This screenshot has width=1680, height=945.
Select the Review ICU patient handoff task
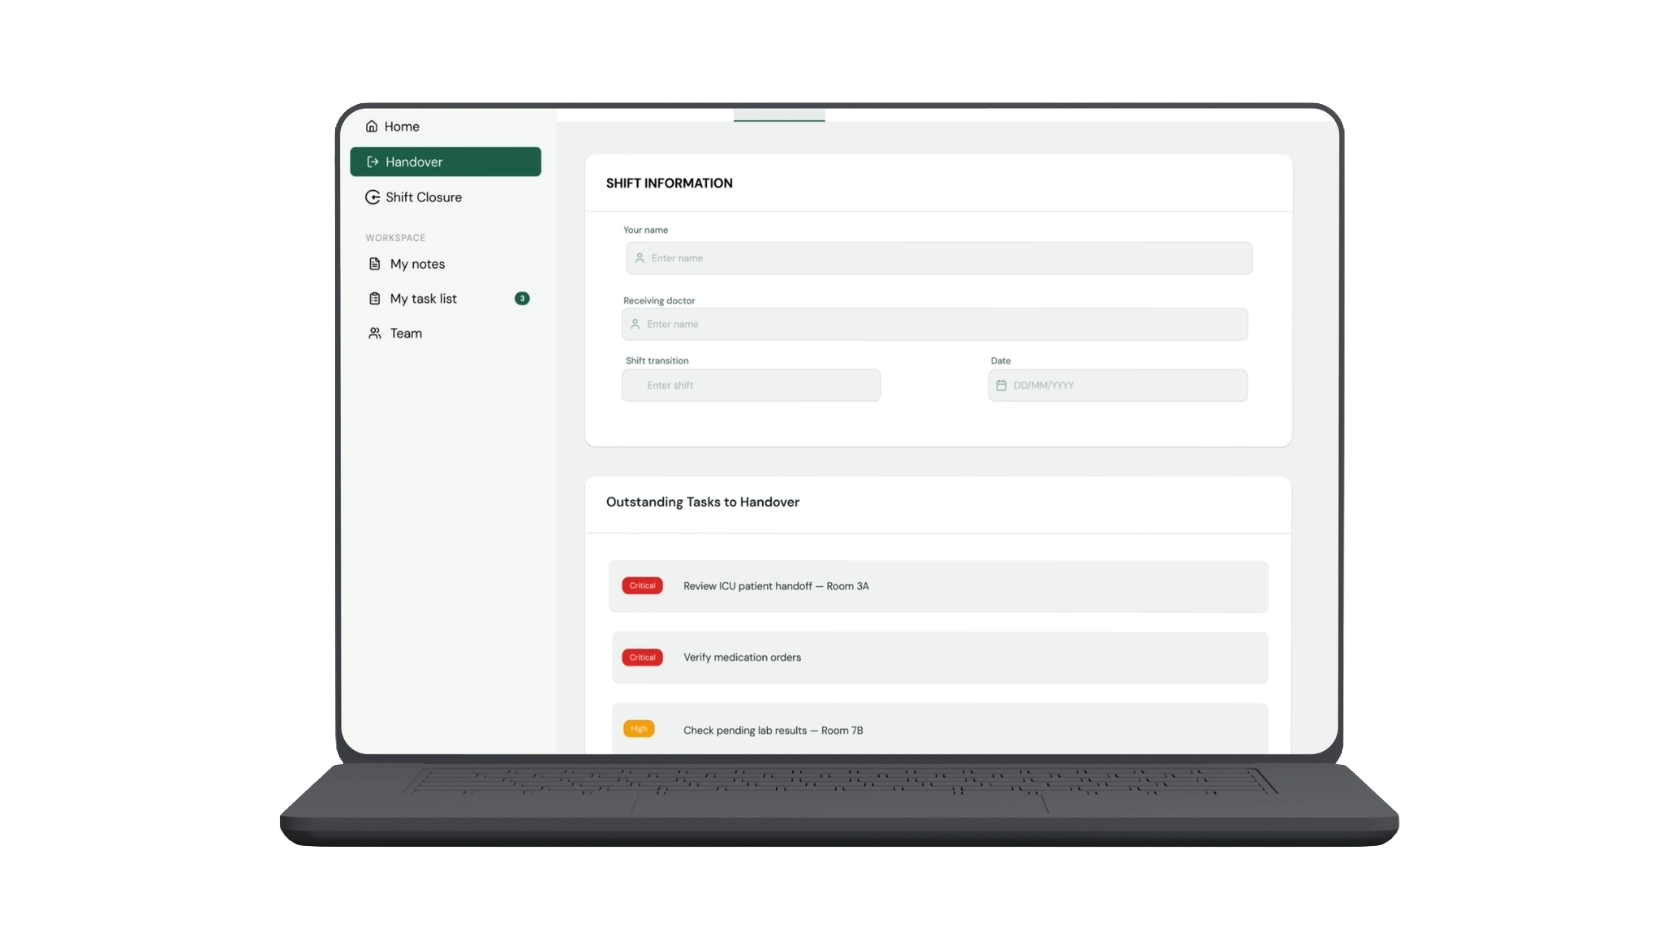(x=939, y=586)
